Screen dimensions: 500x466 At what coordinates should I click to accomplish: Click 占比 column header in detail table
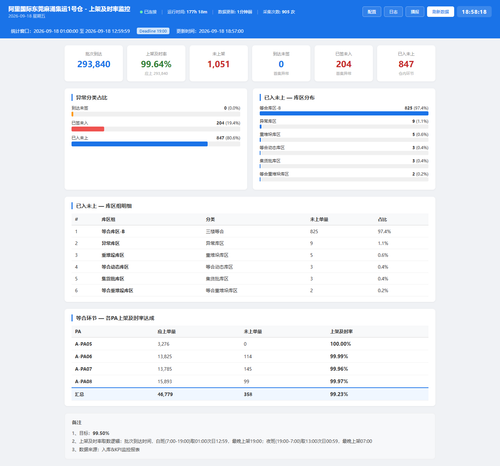[382, 219]
